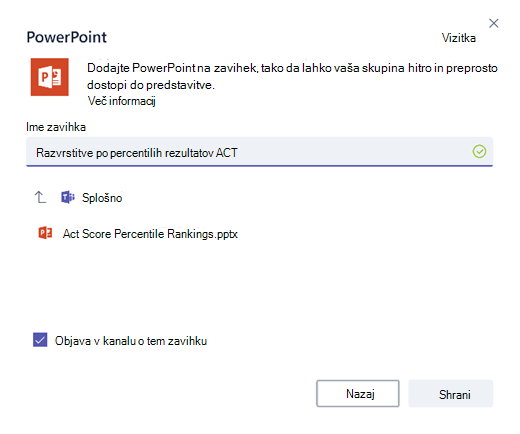Close the PowerPoint tab dialog

click(494, 23)
